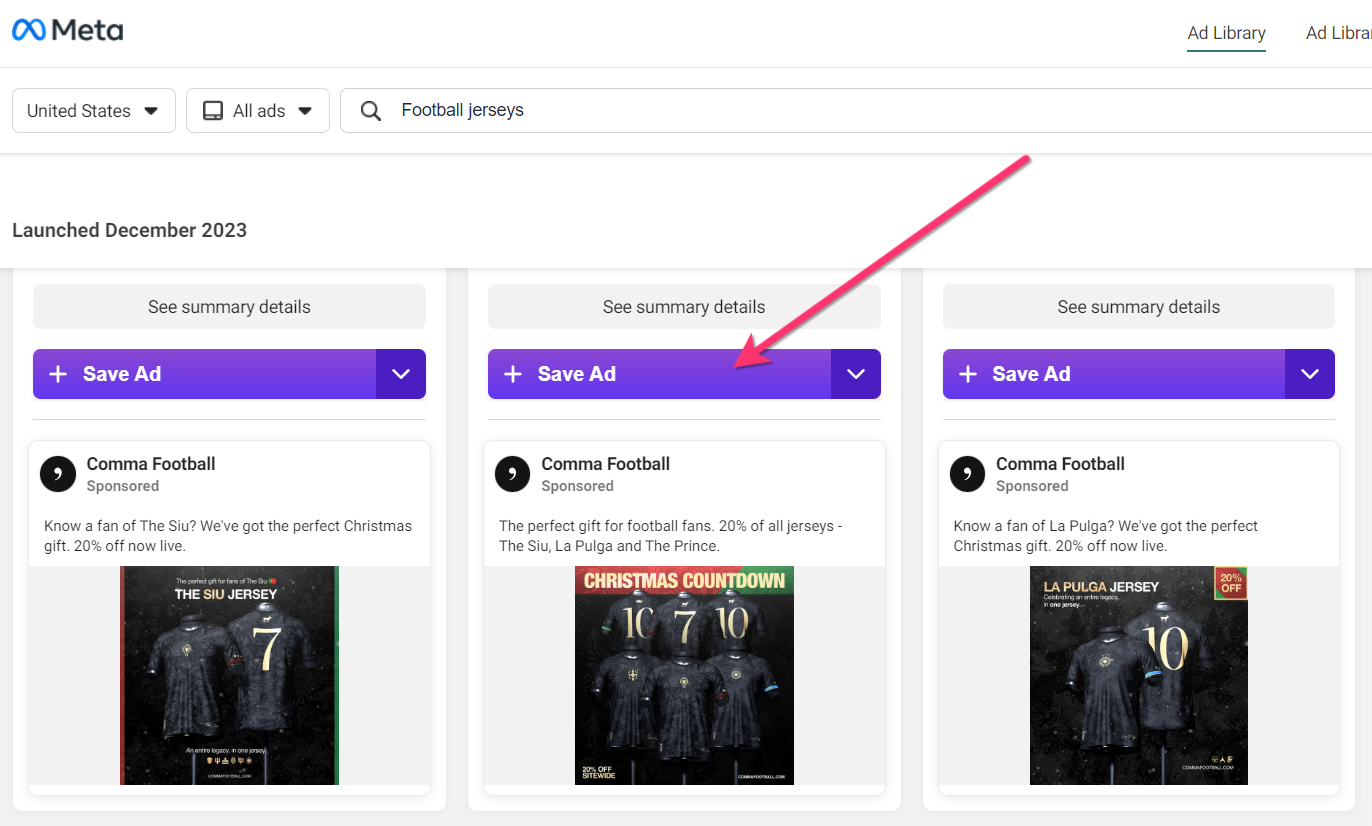The width and height of the screenshot is (1372, 826).
Task: Click the Sponsored label on La Pulga ad
Action: click(x=1032, y=486)
